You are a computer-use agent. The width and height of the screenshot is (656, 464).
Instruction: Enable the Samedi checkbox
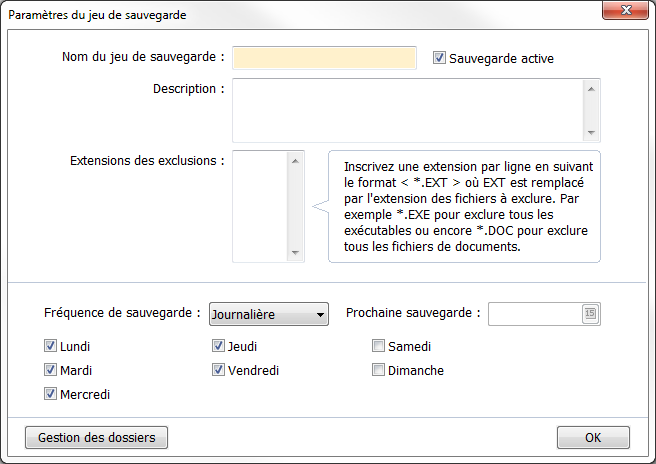point(379,347)
